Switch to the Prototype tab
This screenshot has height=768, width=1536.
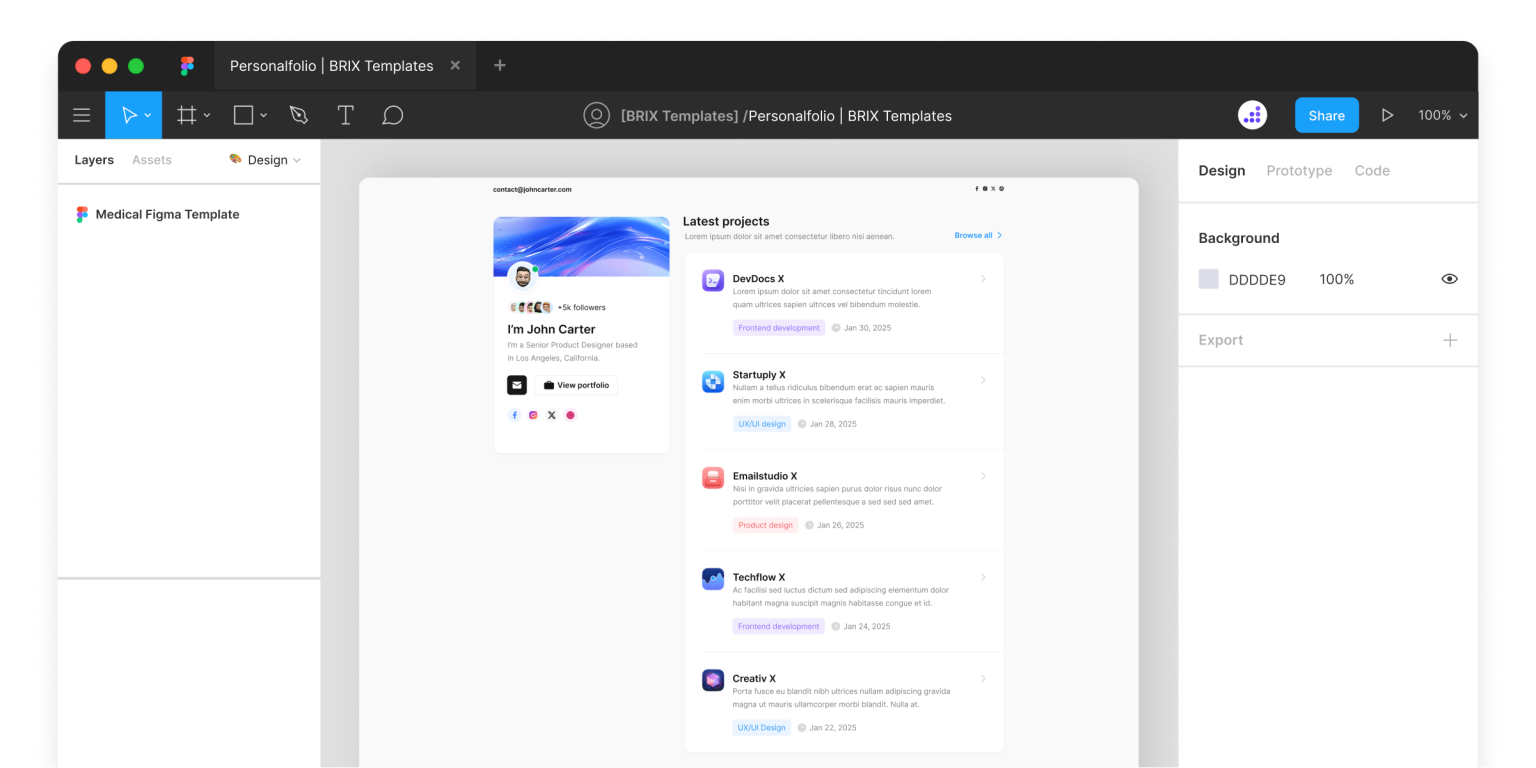[1299, 170]
